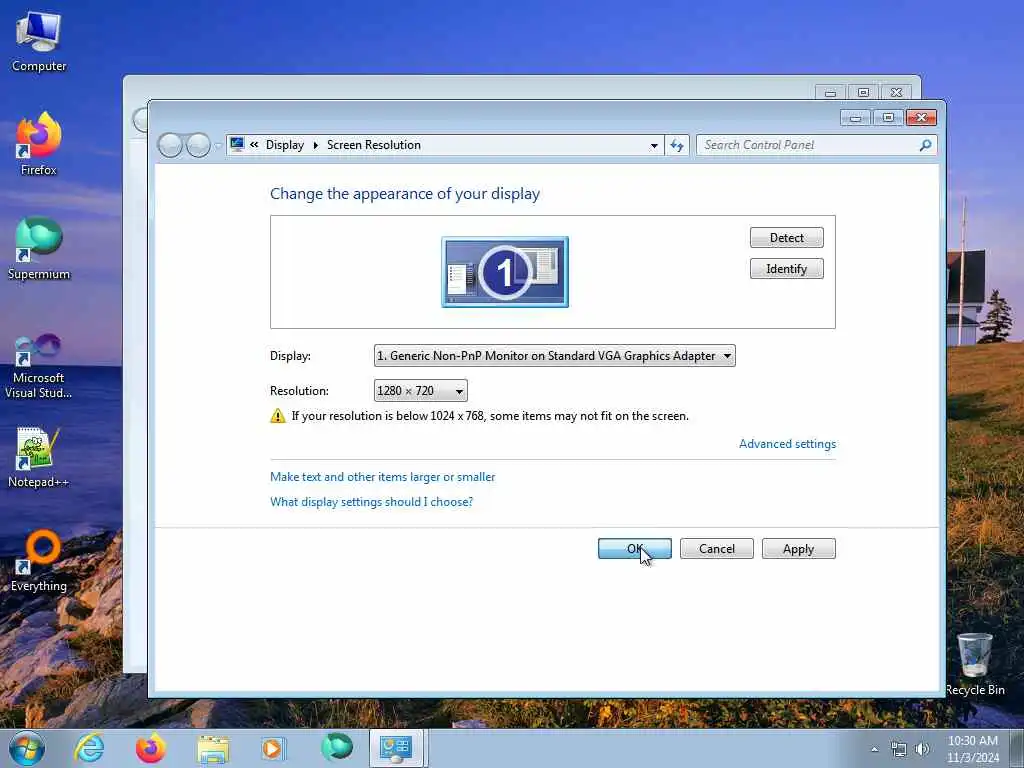Open the Everything search desktop shortcut
Viewport: 1024px width, 768px height.
click(39, 560)
